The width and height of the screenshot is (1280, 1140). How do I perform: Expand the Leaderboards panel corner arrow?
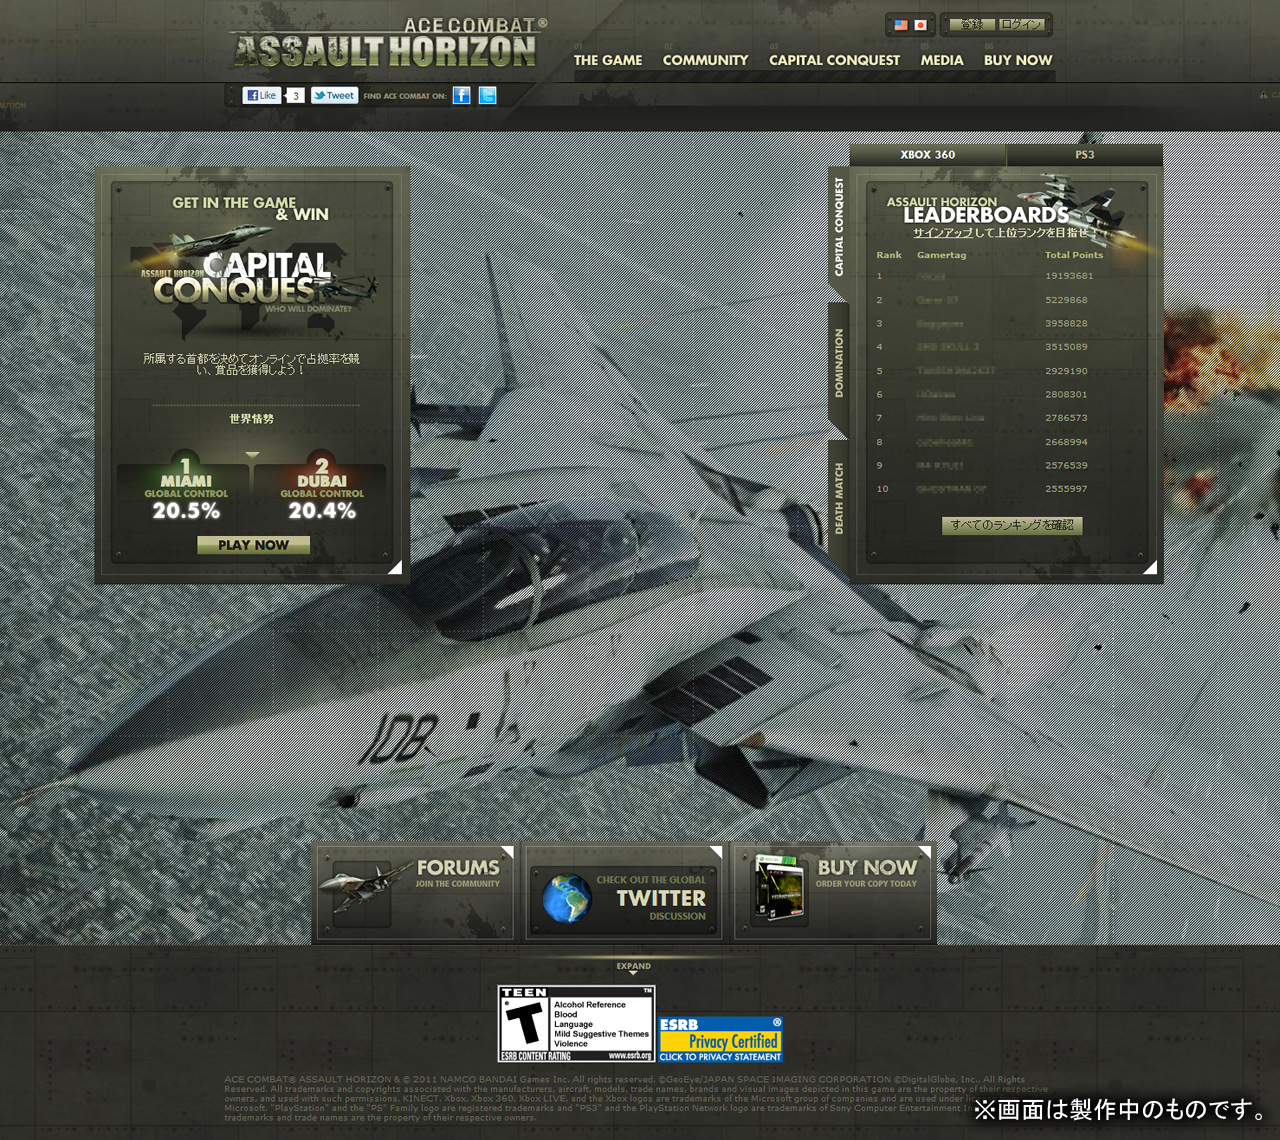click(1150, 568)
